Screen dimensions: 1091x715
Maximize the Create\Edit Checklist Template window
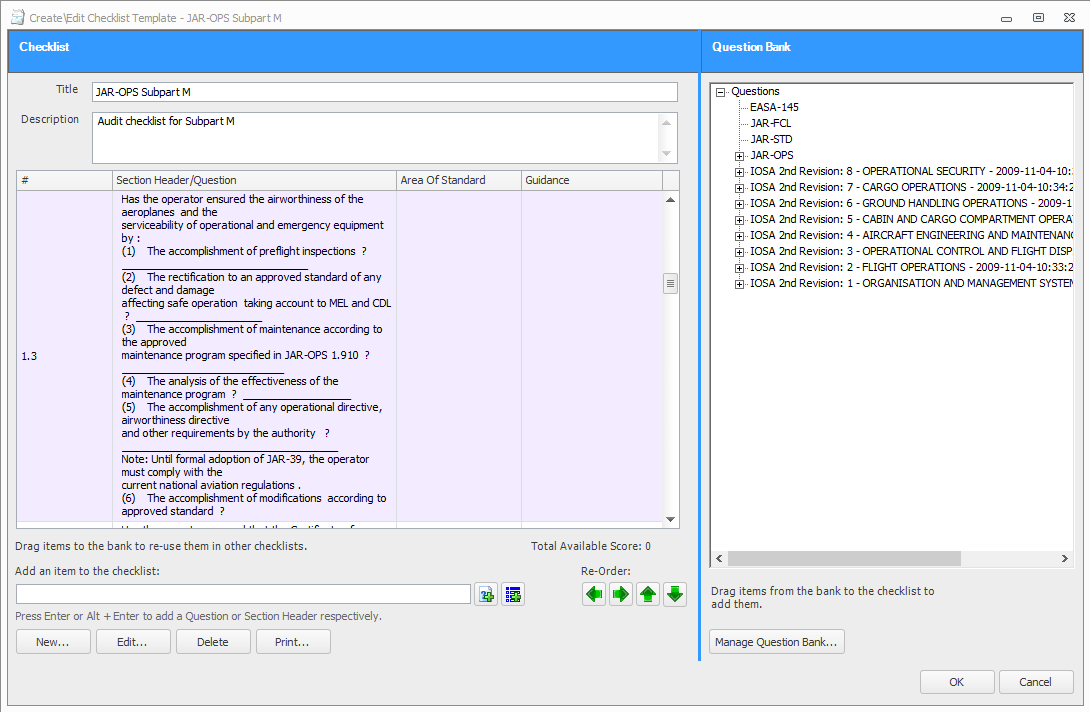click(x=1038, y=18)
